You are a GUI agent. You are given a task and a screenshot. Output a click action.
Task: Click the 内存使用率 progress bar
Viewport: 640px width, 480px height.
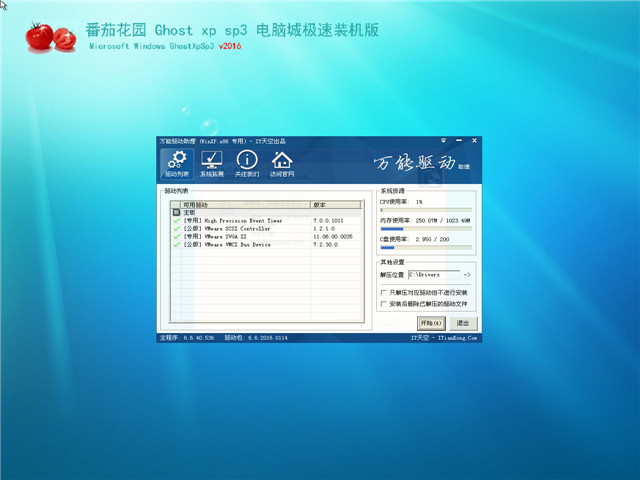(x=426, y=229)
